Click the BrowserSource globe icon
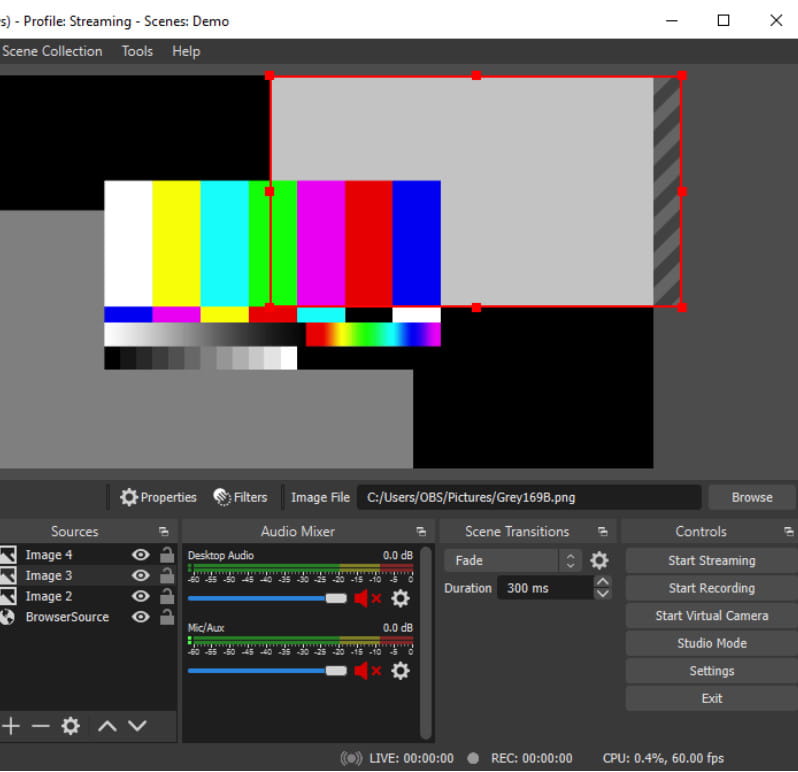The height and width of the screenshot is (772, 798). [x=7, y=617]
